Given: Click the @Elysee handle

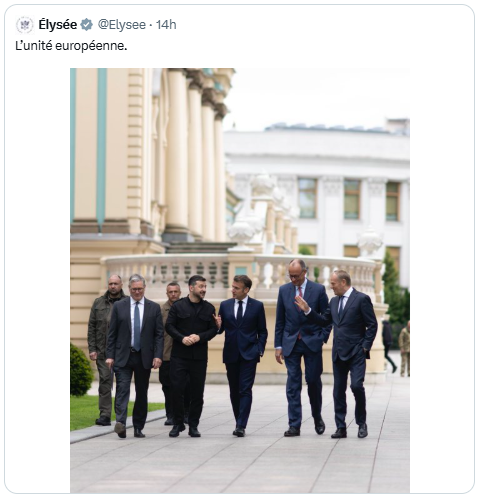Looking at the screenshot, I should coord(121,25).
